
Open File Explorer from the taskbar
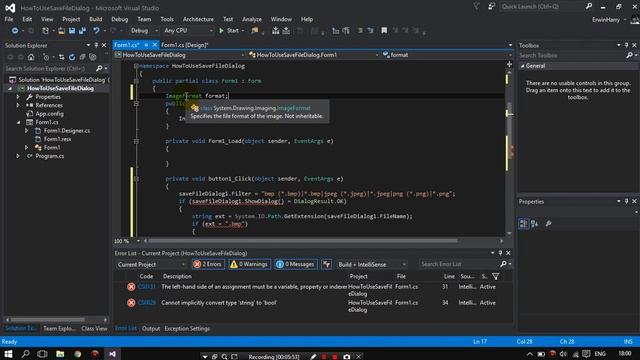(x=60, y=354)
